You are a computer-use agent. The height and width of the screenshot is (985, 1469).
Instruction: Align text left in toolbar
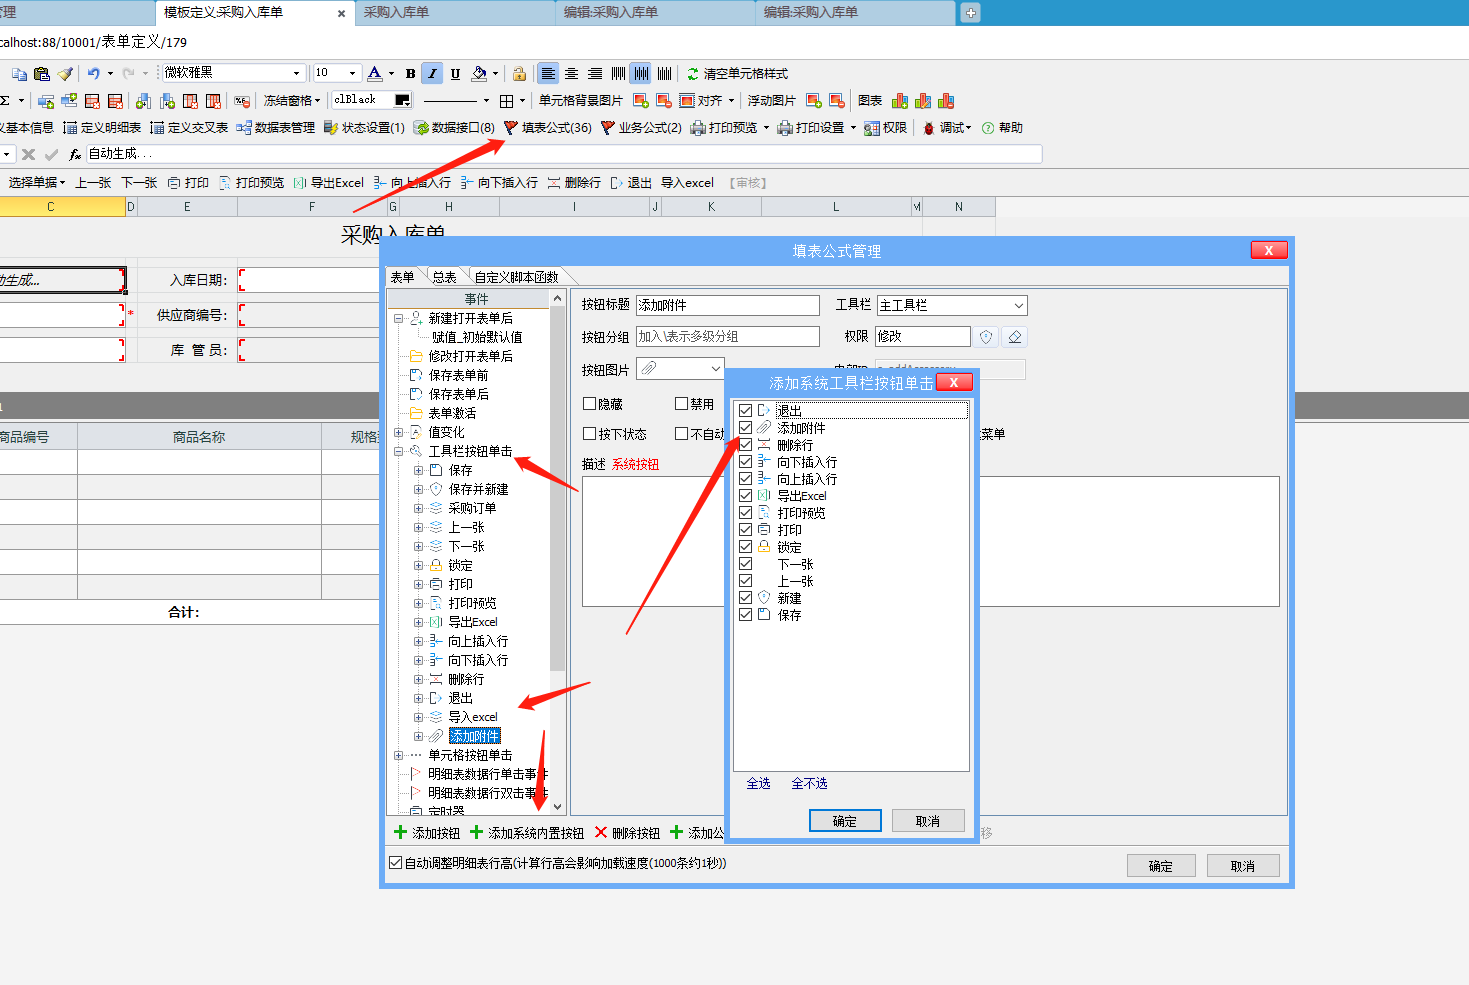click(x=548, y=73)
